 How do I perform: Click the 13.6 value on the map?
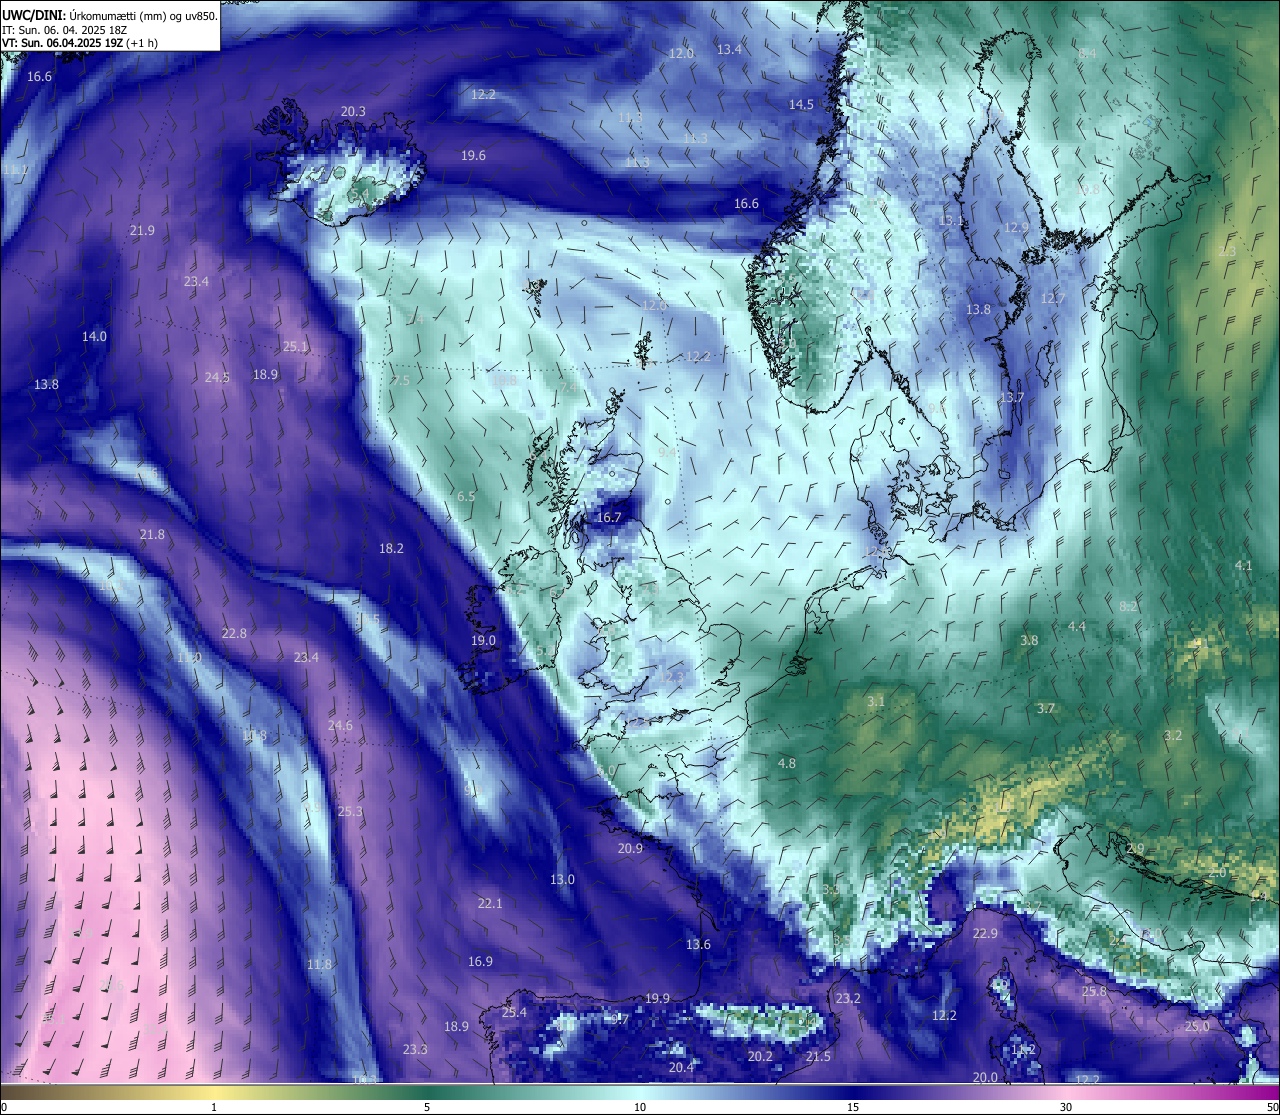(698, 945)
